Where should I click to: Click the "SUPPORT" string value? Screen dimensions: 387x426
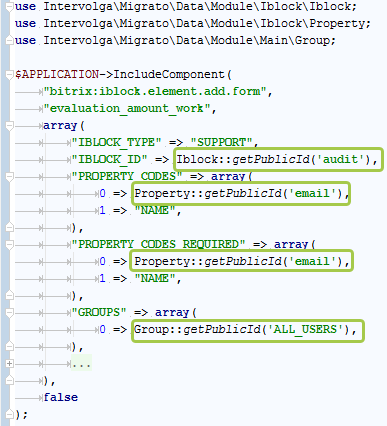pos(222,142)
